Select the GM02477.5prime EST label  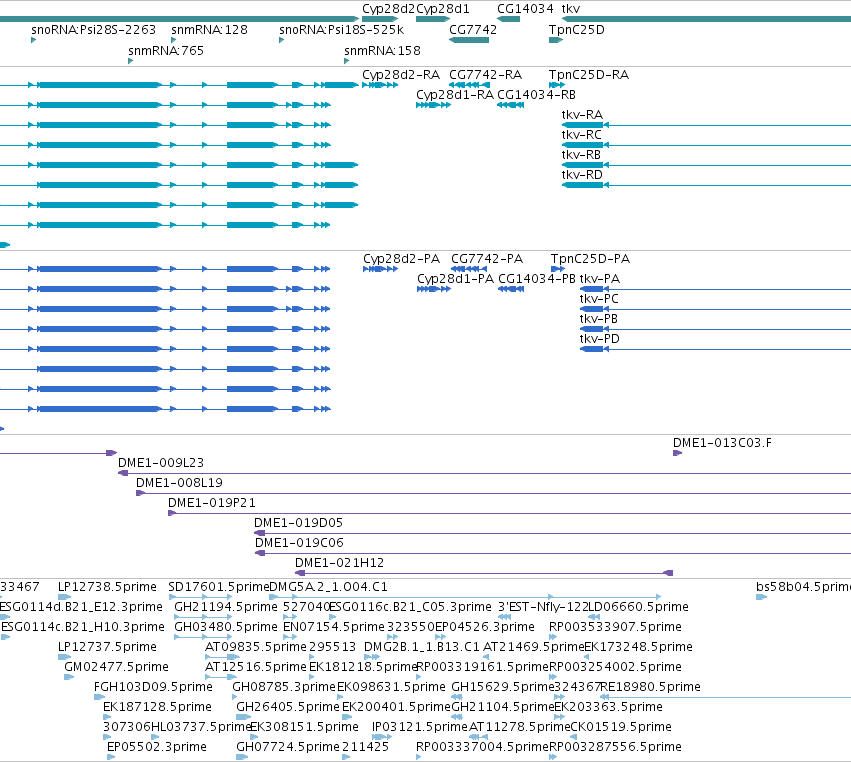pos(117,668)
